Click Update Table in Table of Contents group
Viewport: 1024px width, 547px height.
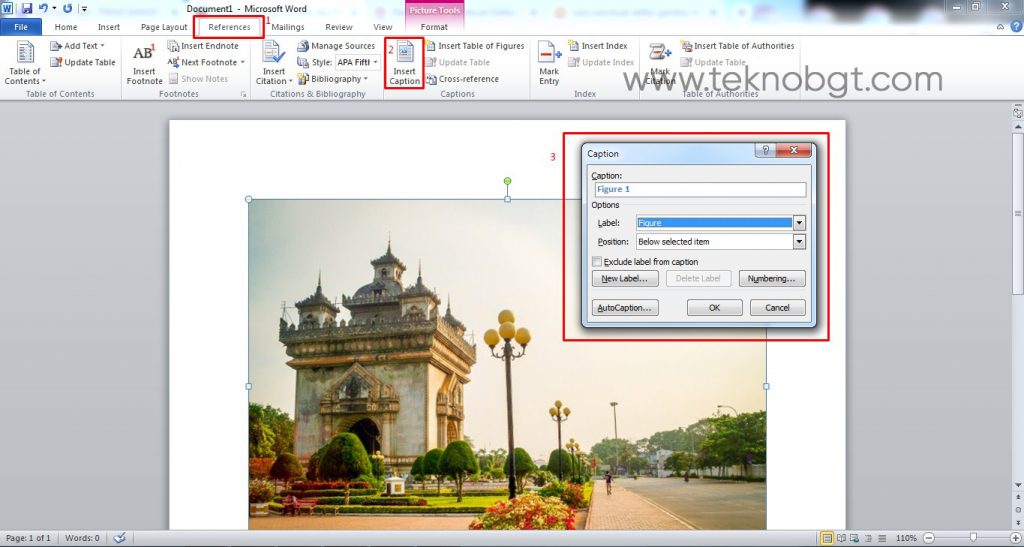coord(83,62)
